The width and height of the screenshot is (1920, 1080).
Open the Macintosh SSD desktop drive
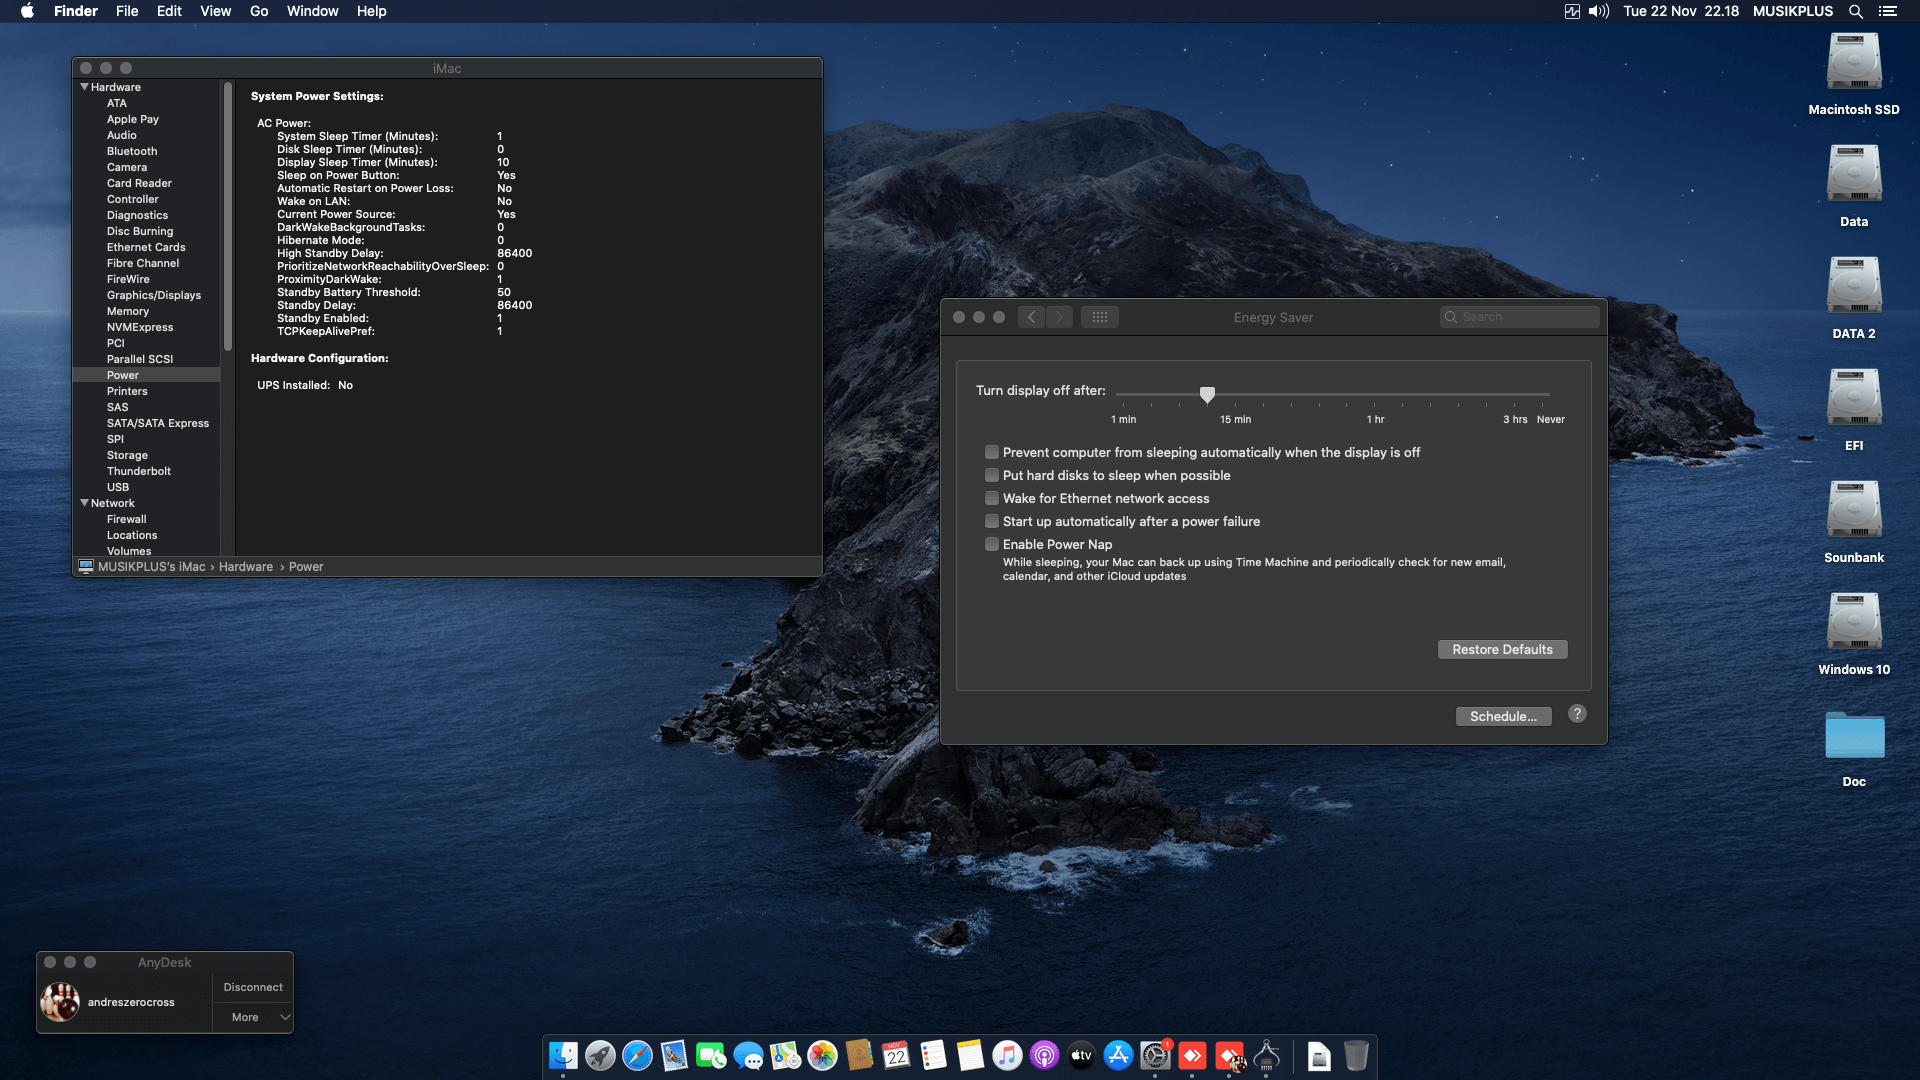pos(1853,62)
